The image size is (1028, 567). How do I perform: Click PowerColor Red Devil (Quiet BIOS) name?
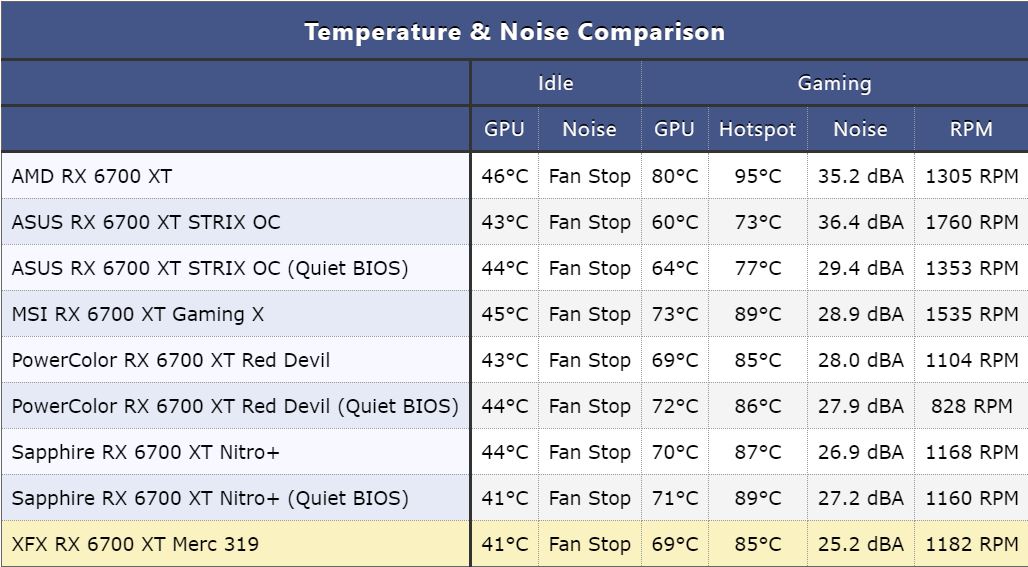(235, 406)
